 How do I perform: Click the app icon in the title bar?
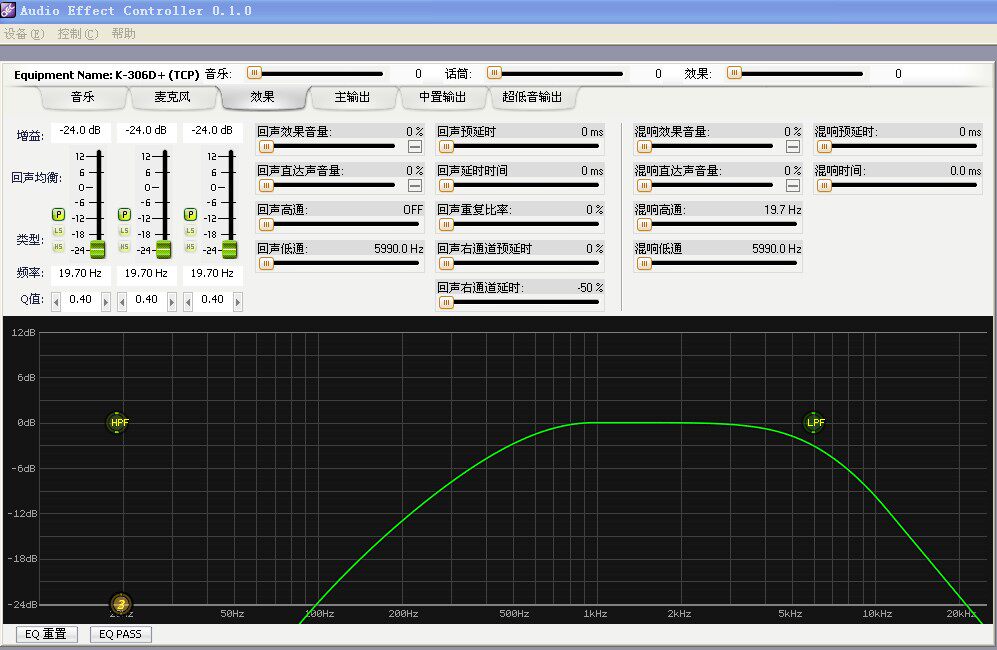click(9, 10)
